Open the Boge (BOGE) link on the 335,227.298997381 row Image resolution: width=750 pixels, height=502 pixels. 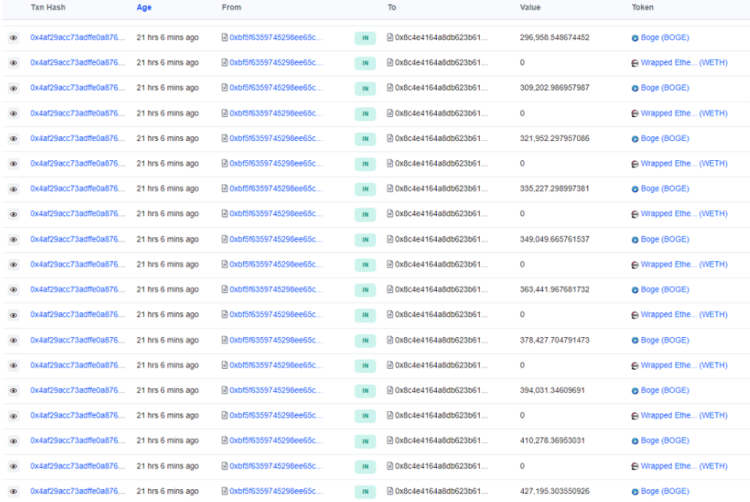point(665,188)
